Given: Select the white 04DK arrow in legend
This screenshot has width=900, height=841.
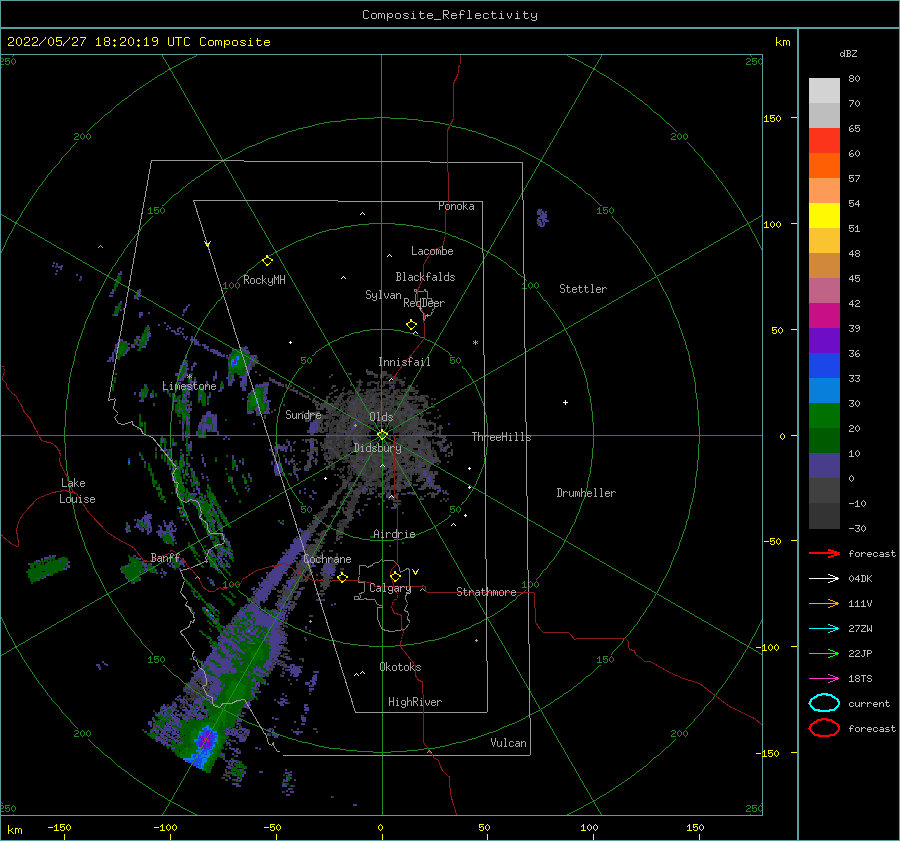Looking at the screenshot, I should (x=824, y=578).
